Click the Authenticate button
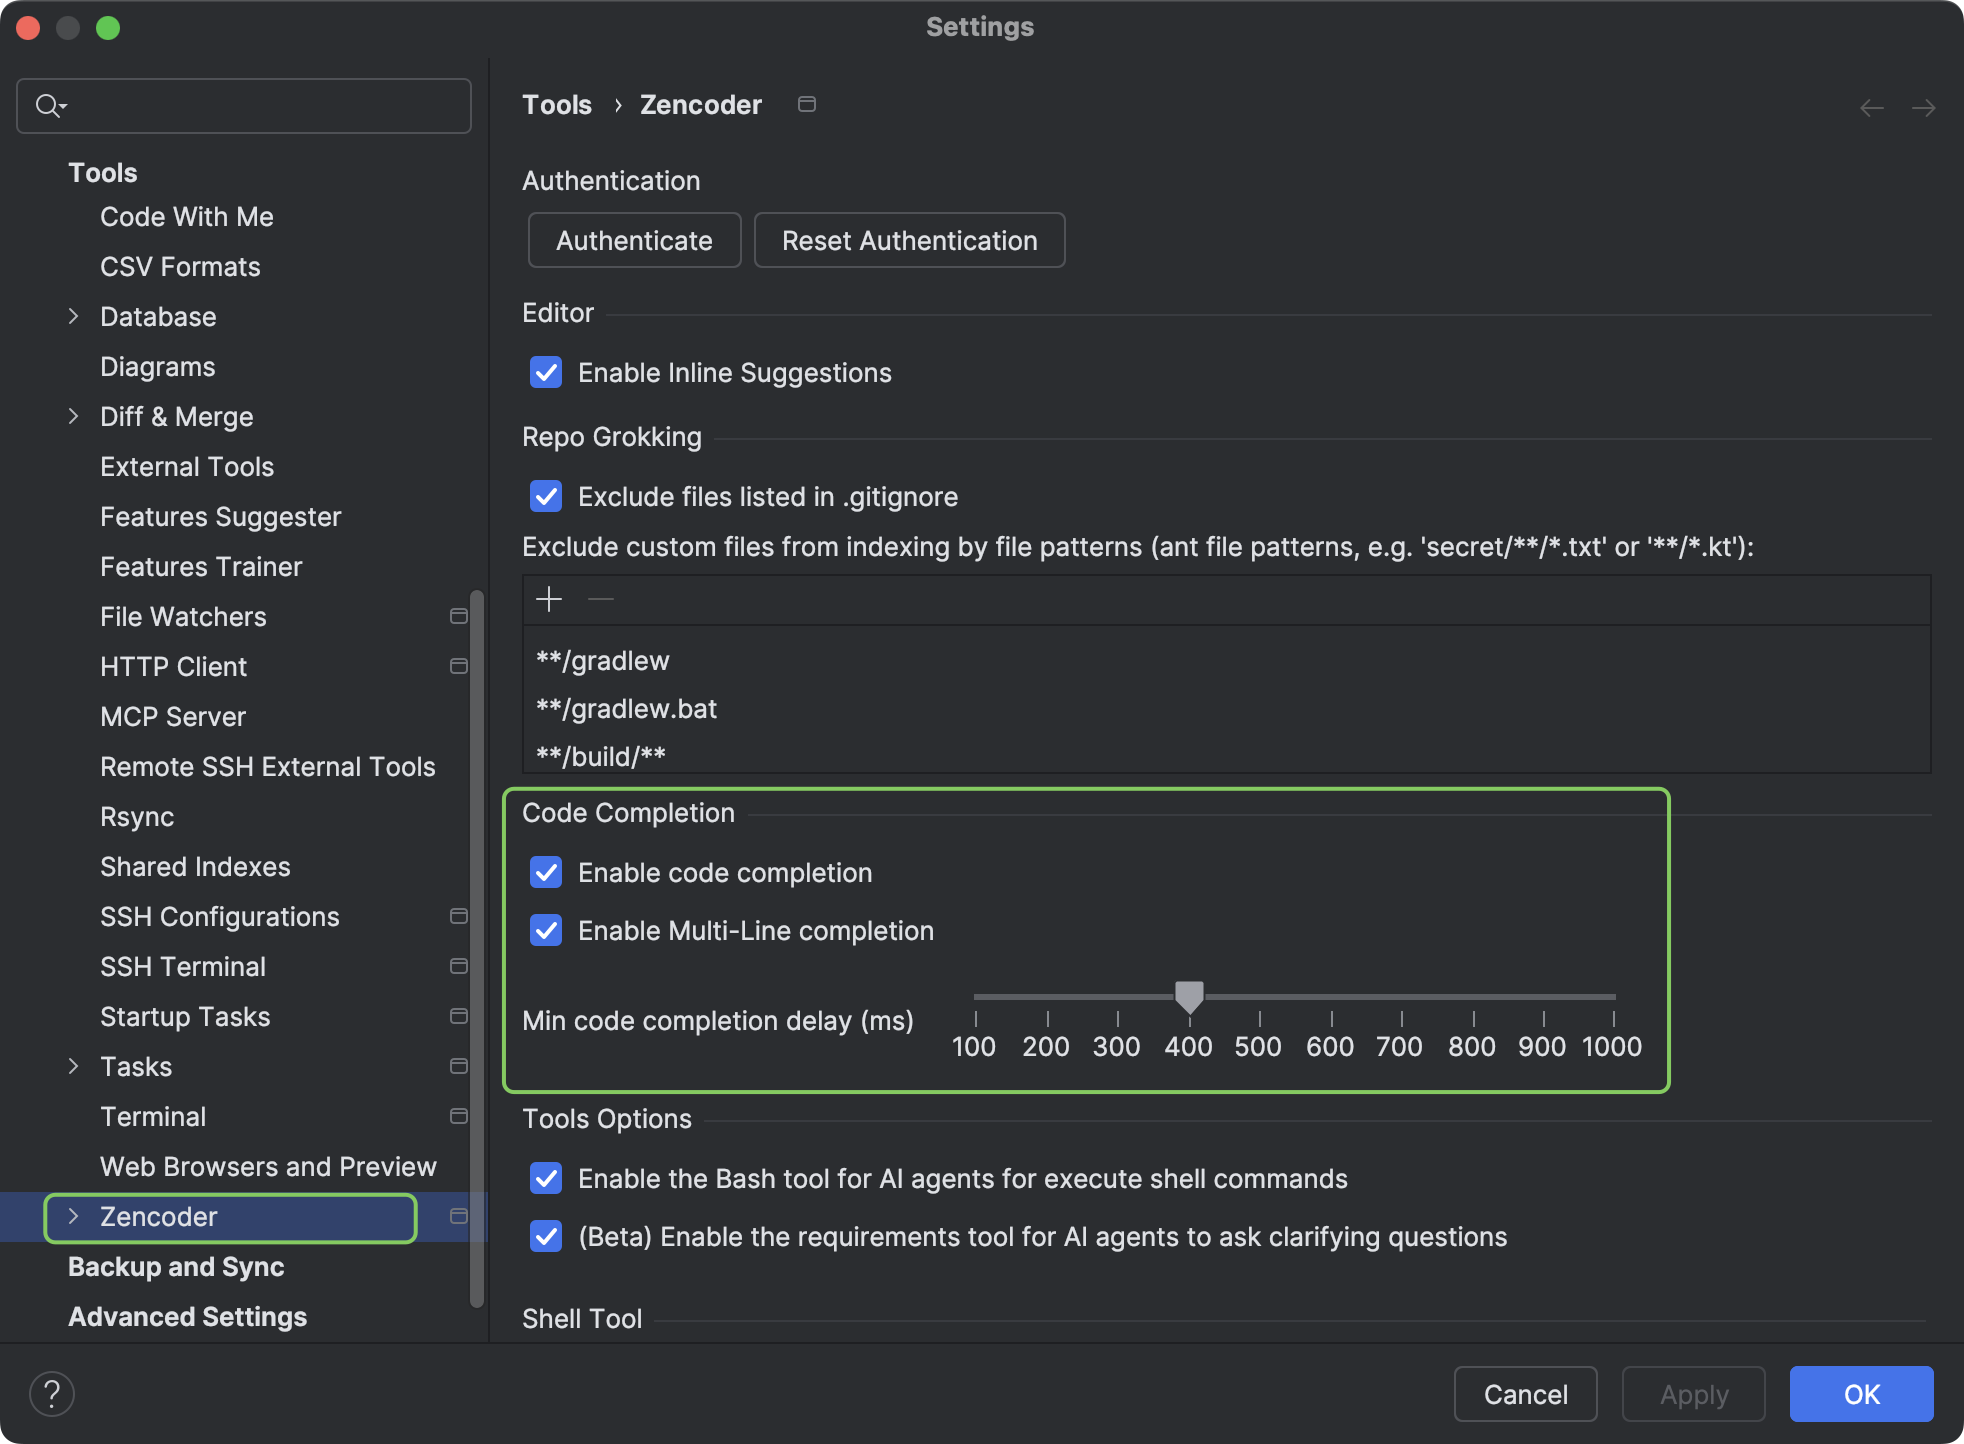The height and width of the screenshot is (1444, 1964). 633,240
